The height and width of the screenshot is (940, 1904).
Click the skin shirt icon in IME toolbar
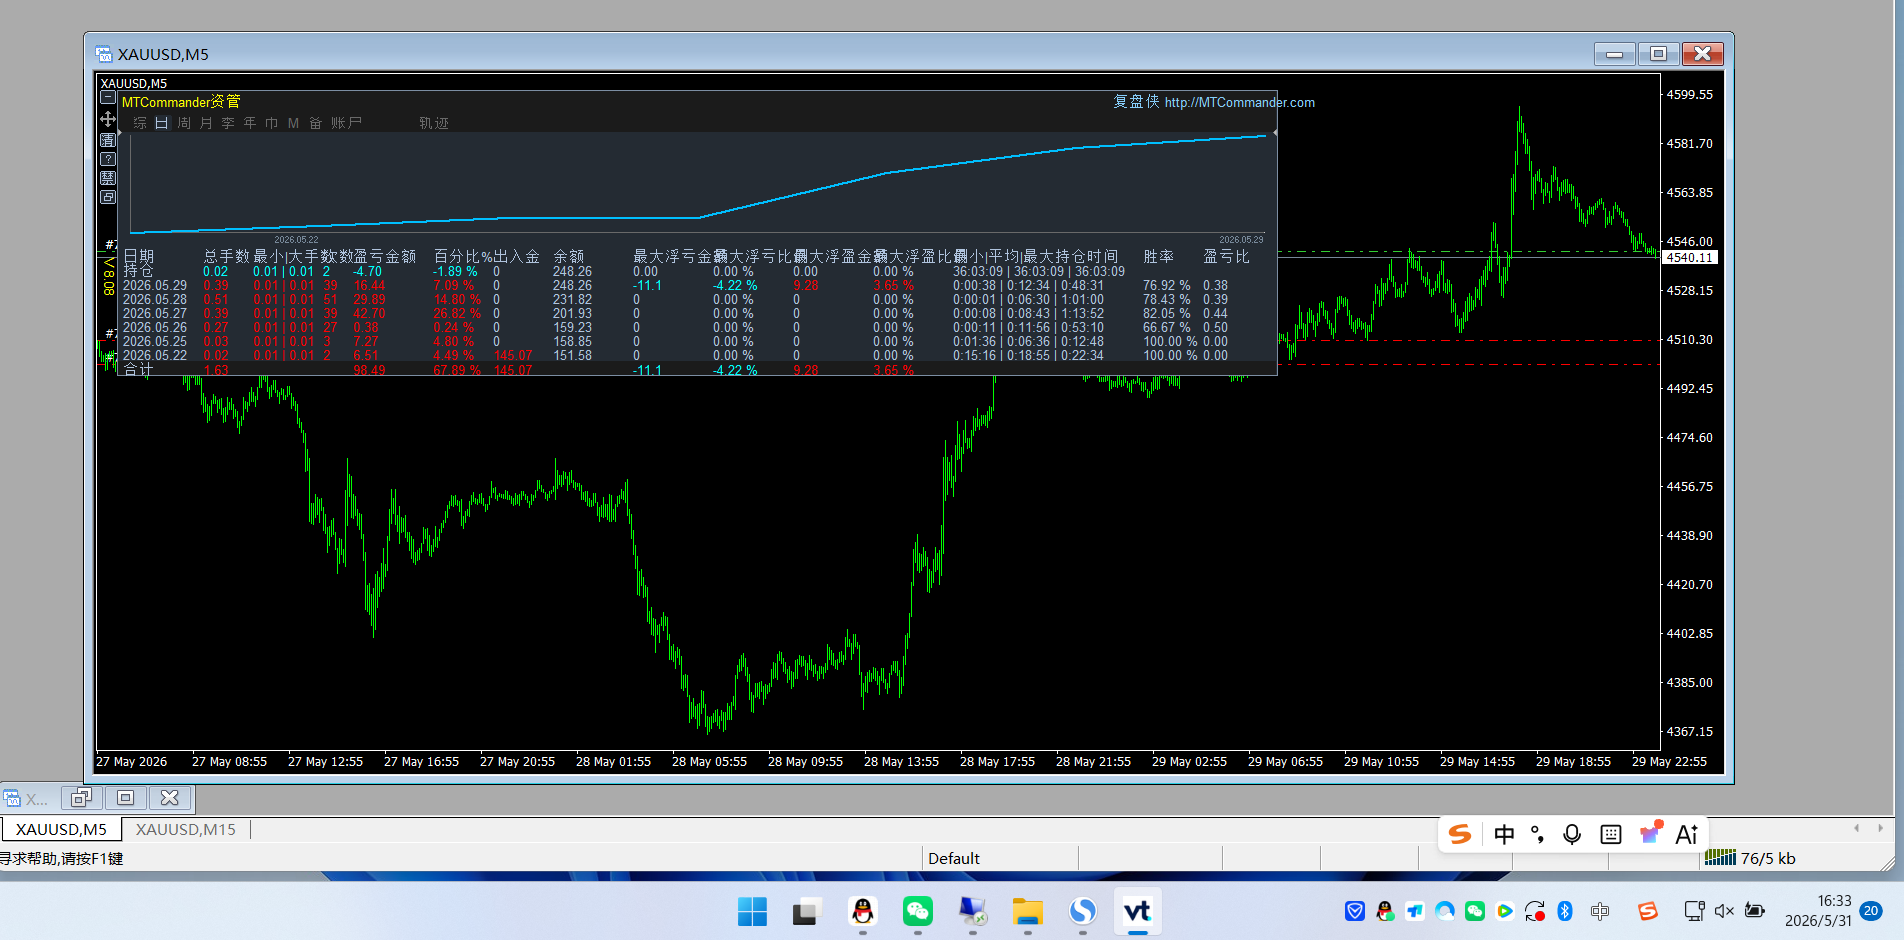click(x=1650, y=833)
